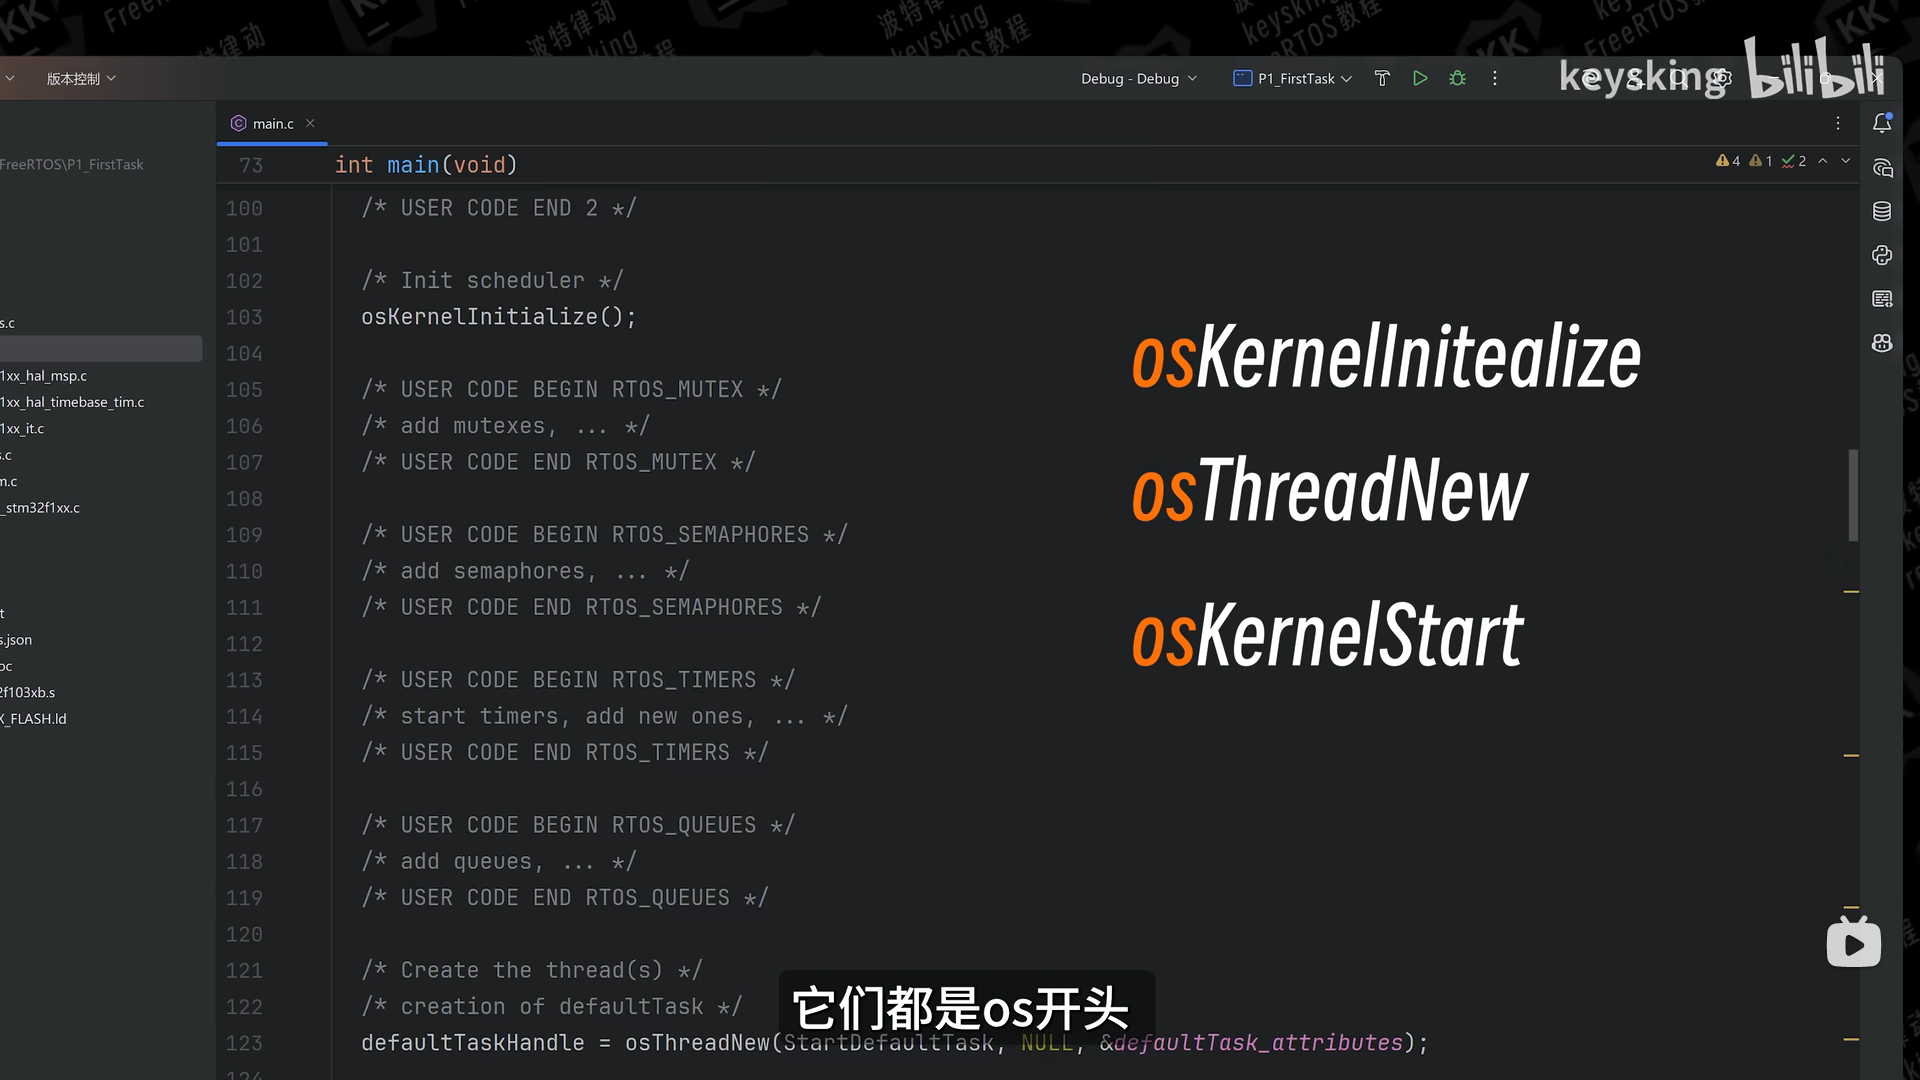Start debugging with the bug icon
1920x1080 pixels.
(1457, 78)
